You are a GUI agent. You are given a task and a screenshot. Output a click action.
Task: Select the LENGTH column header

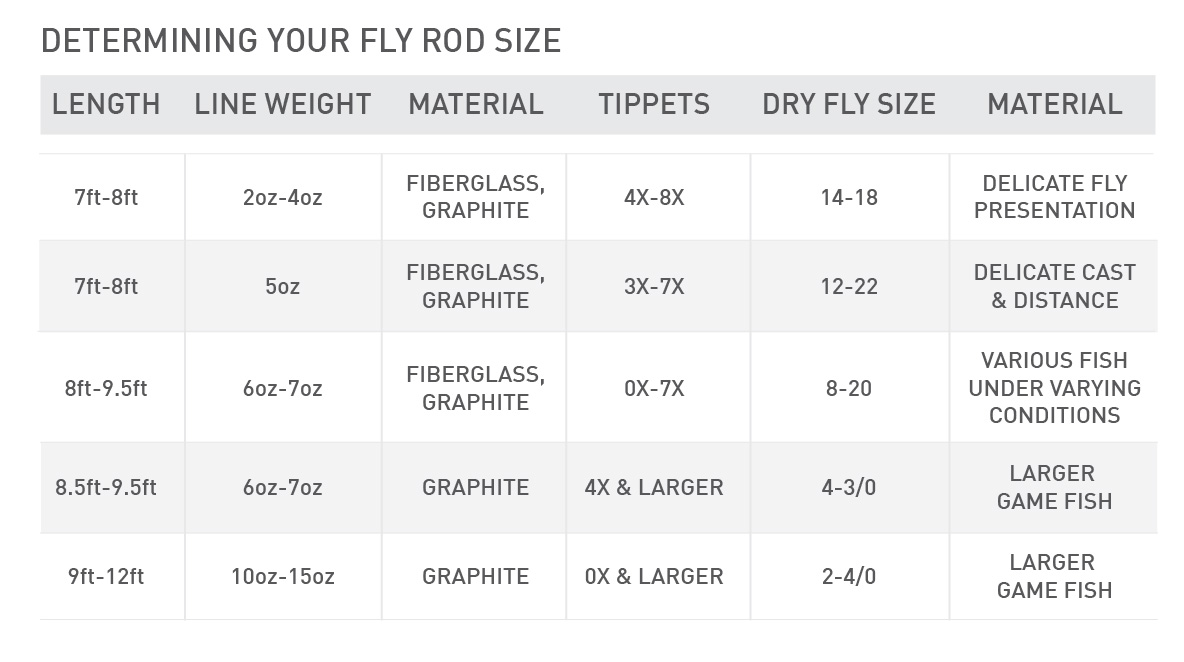(x=106, y=104)
